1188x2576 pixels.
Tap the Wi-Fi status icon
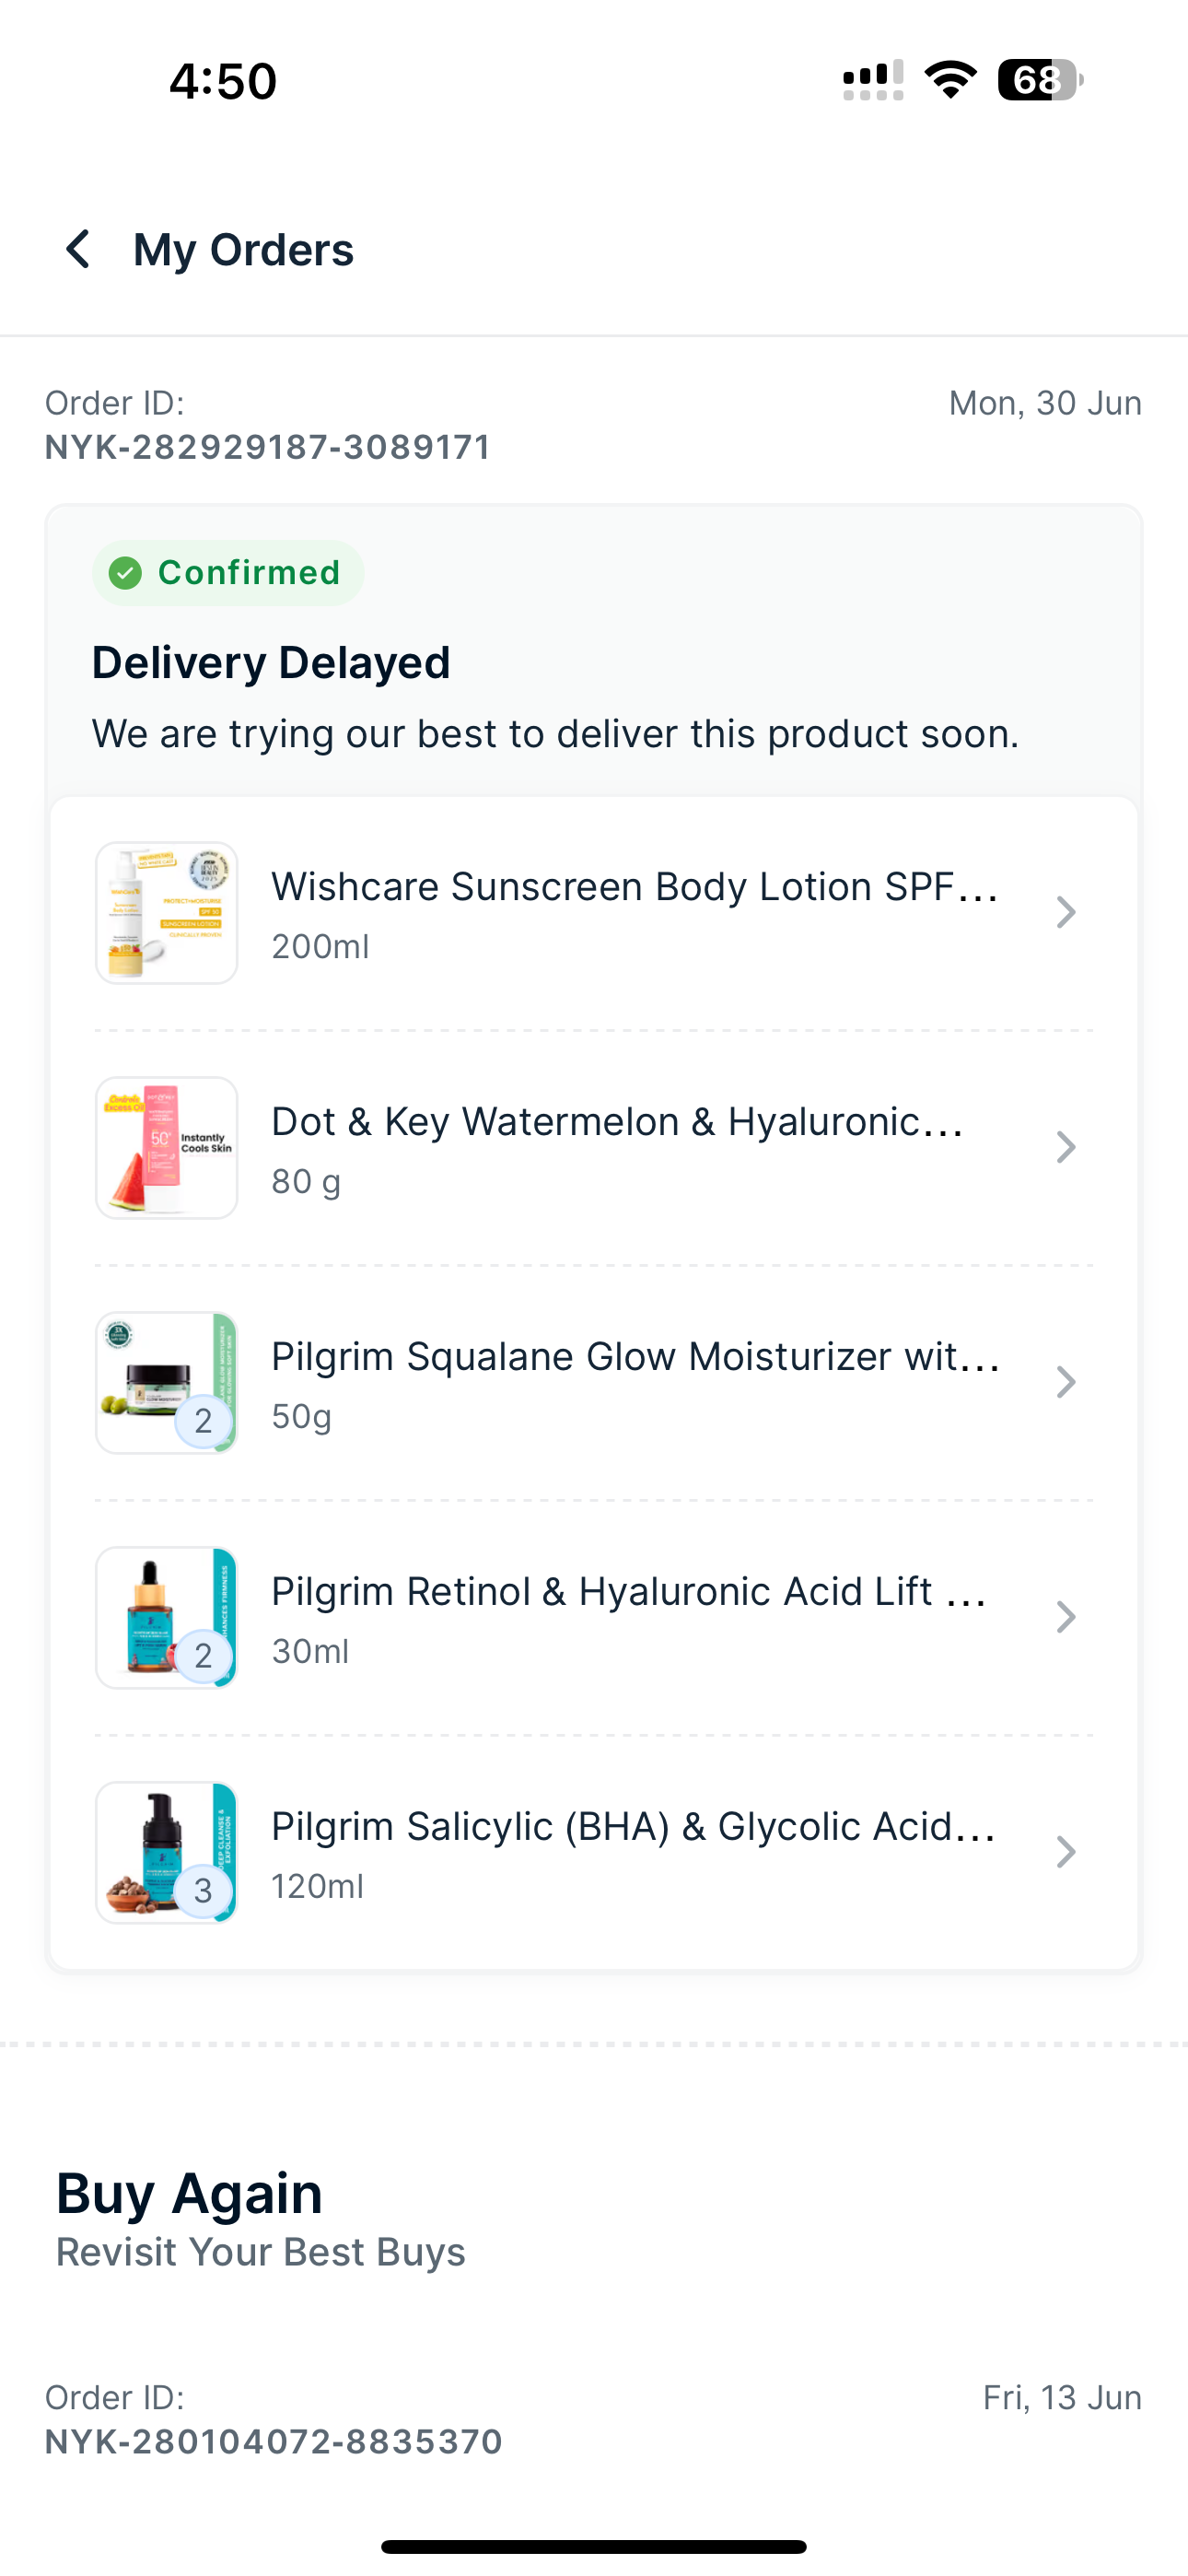click(x=950, y=80)
